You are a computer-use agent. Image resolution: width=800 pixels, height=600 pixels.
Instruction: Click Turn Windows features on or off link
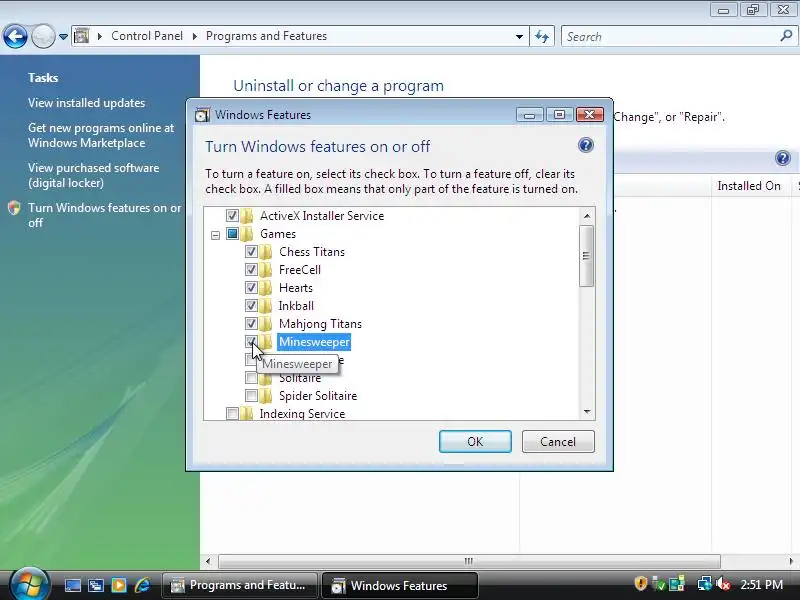(105, 215)
